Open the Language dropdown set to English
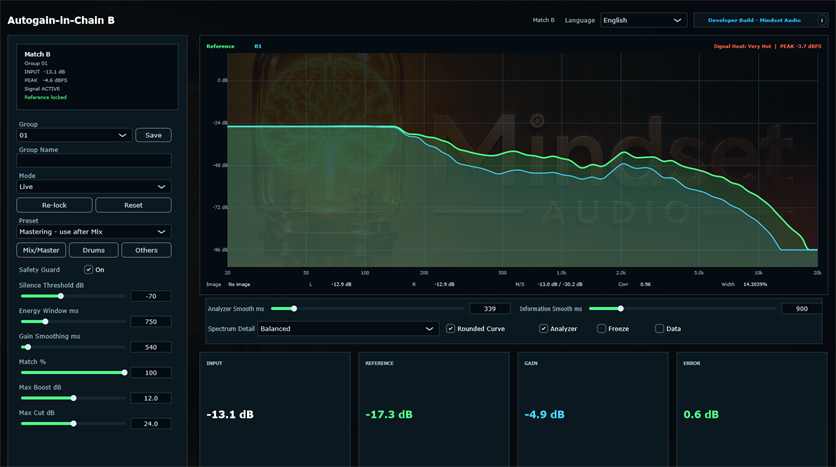This screenshot has height=467, width=836. click(643, 20)
